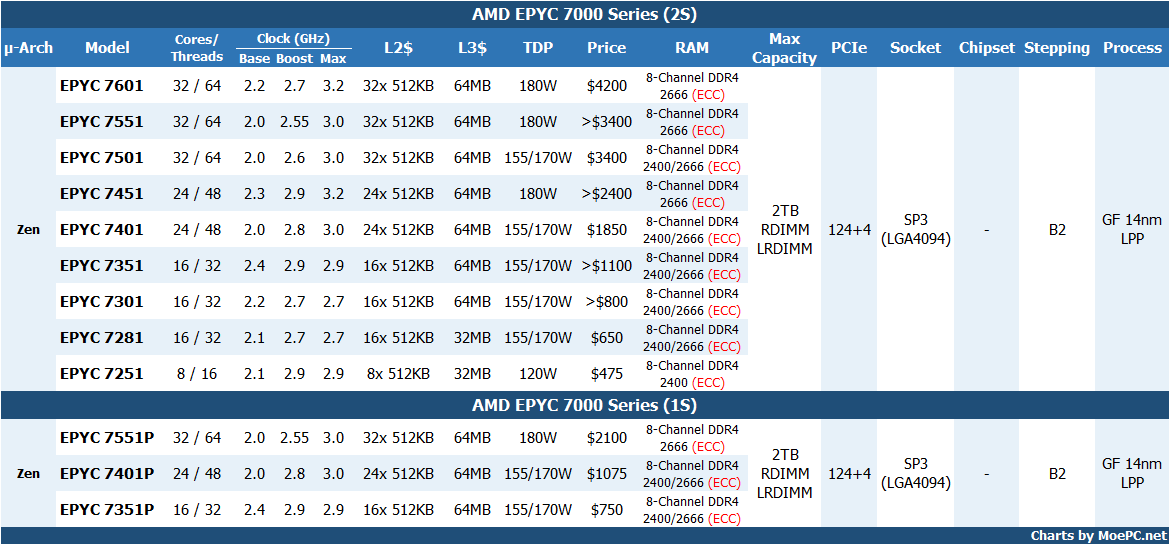Click the 8x 512KB L2 cache value
The height and width of the screenshot is (545, 1170).
click(398, 373)
